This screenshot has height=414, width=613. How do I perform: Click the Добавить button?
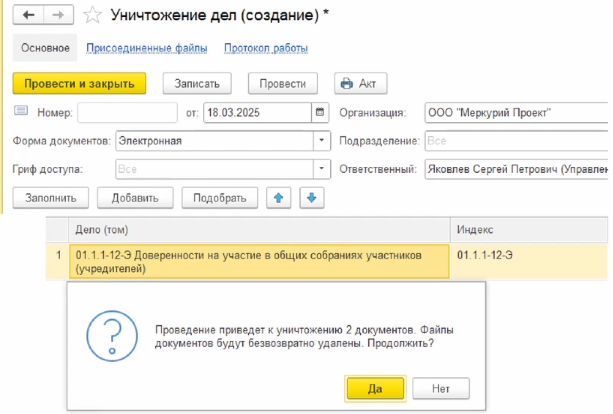(135, 198)
